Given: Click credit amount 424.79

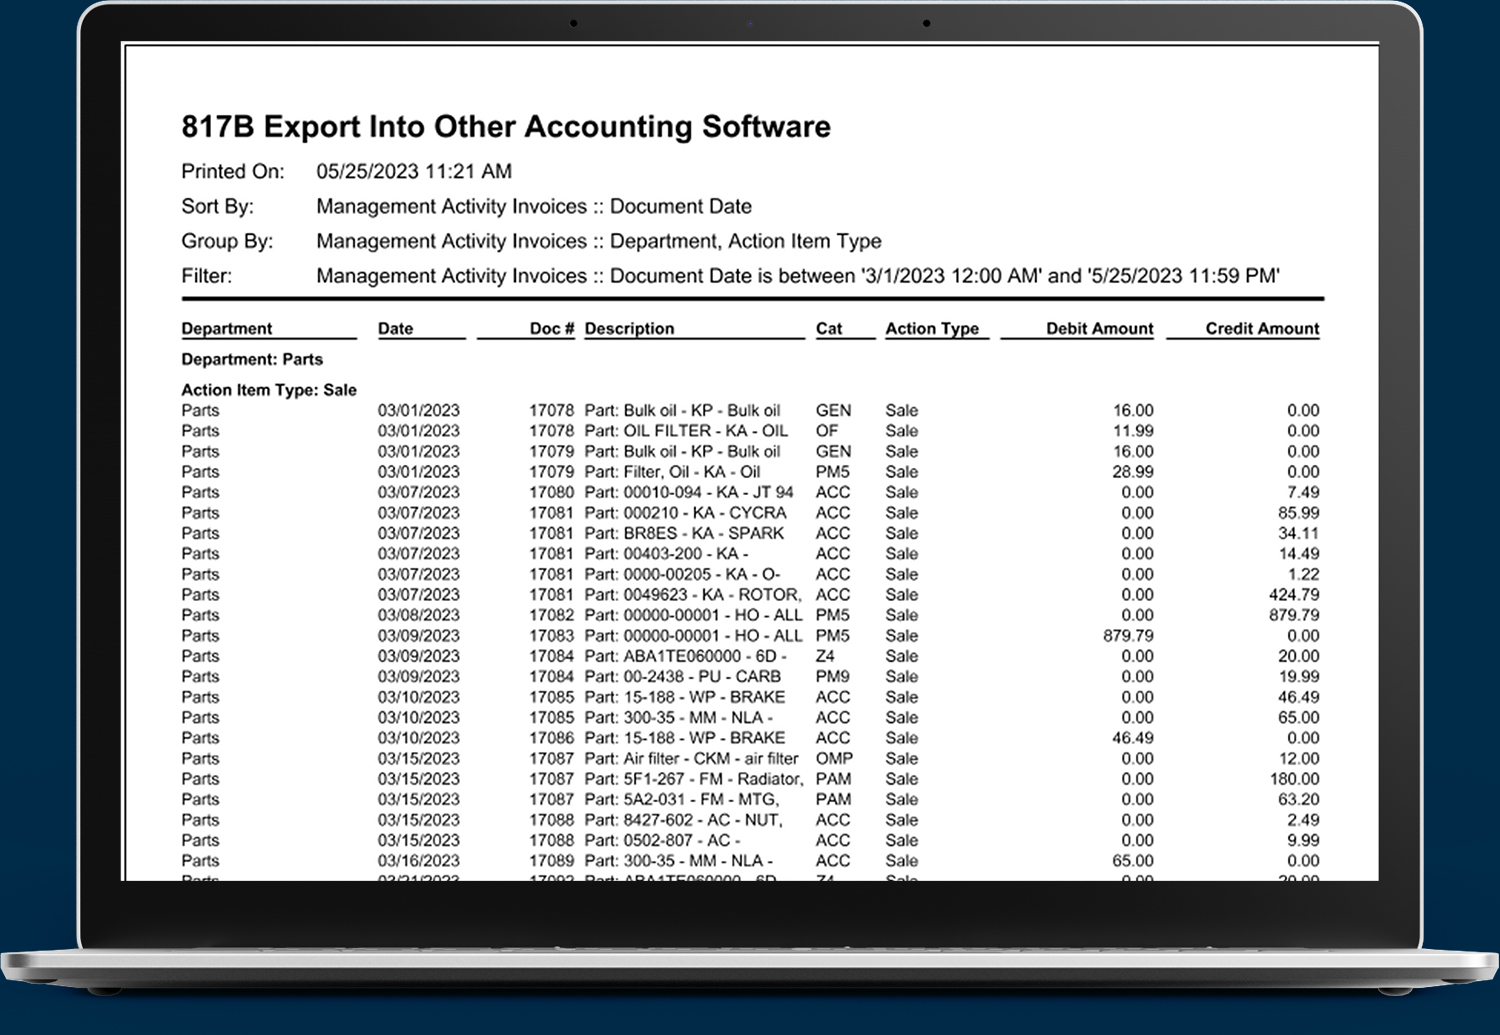Looking at the screenshot, I should [x=1295, y=595].
